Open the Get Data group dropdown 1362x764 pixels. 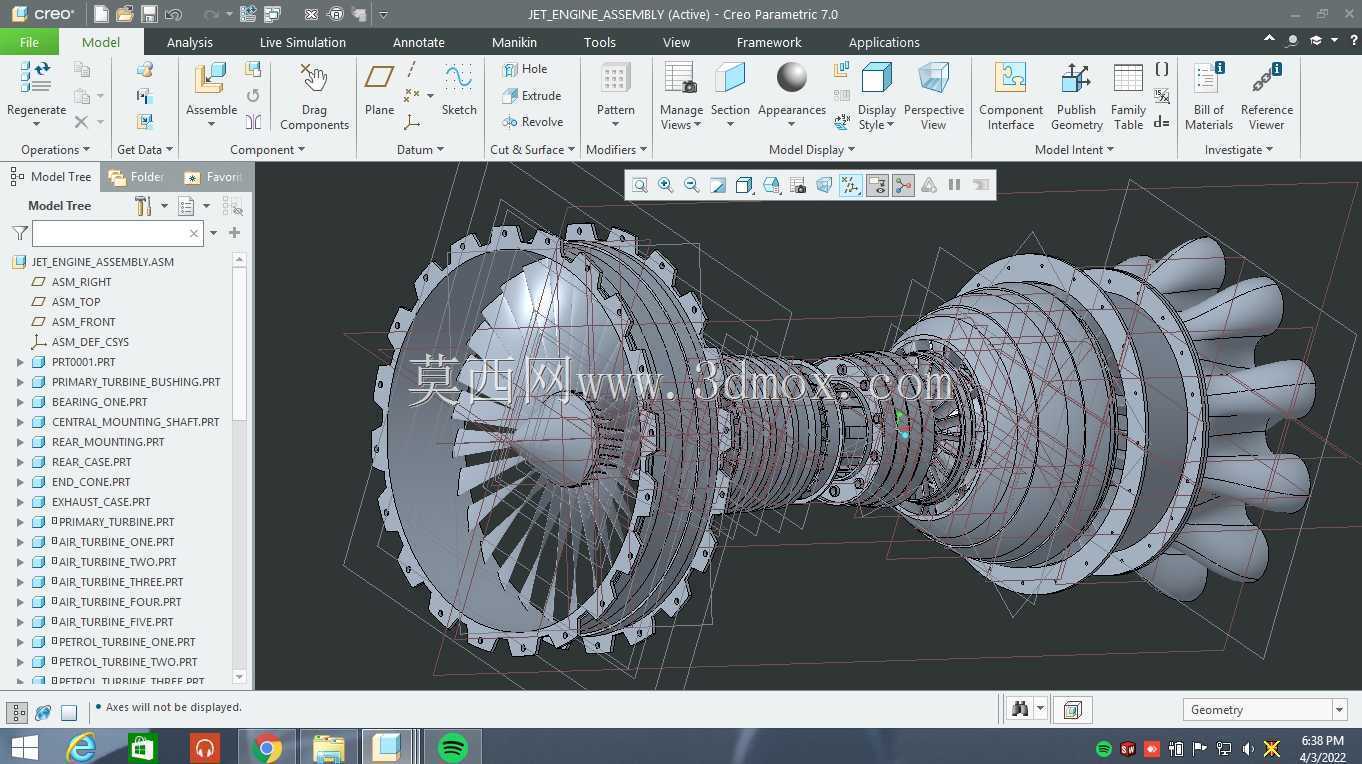[145, 150]
